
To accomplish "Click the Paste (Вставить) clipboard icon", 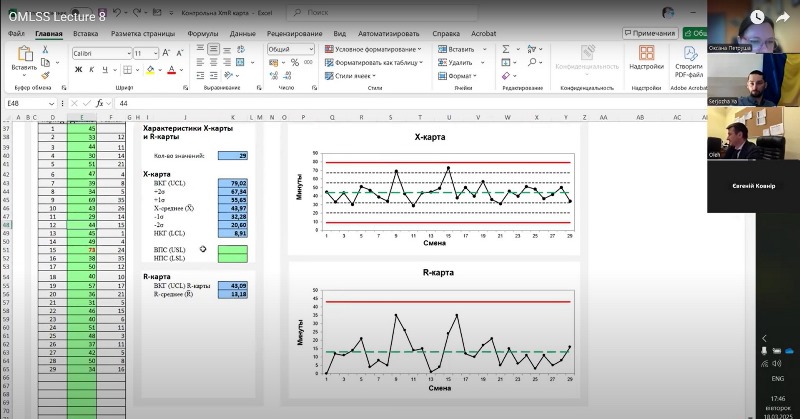I will point(24,53).
